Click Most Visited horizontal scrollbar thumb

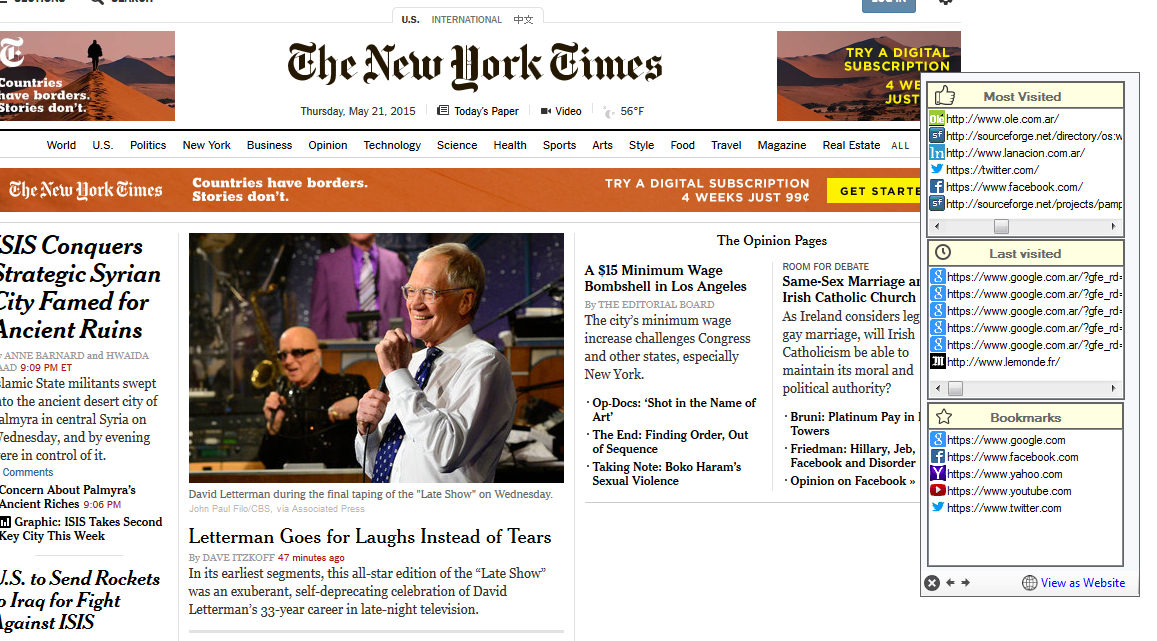(1001, 226)
